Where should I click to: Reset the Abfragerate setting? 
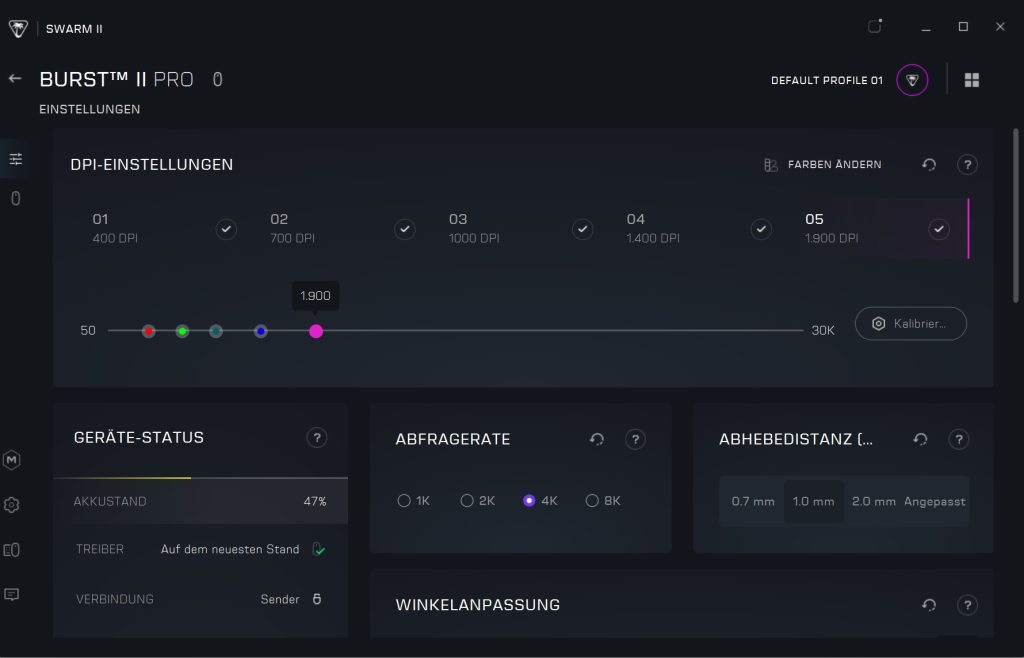[x=597, y=439]
